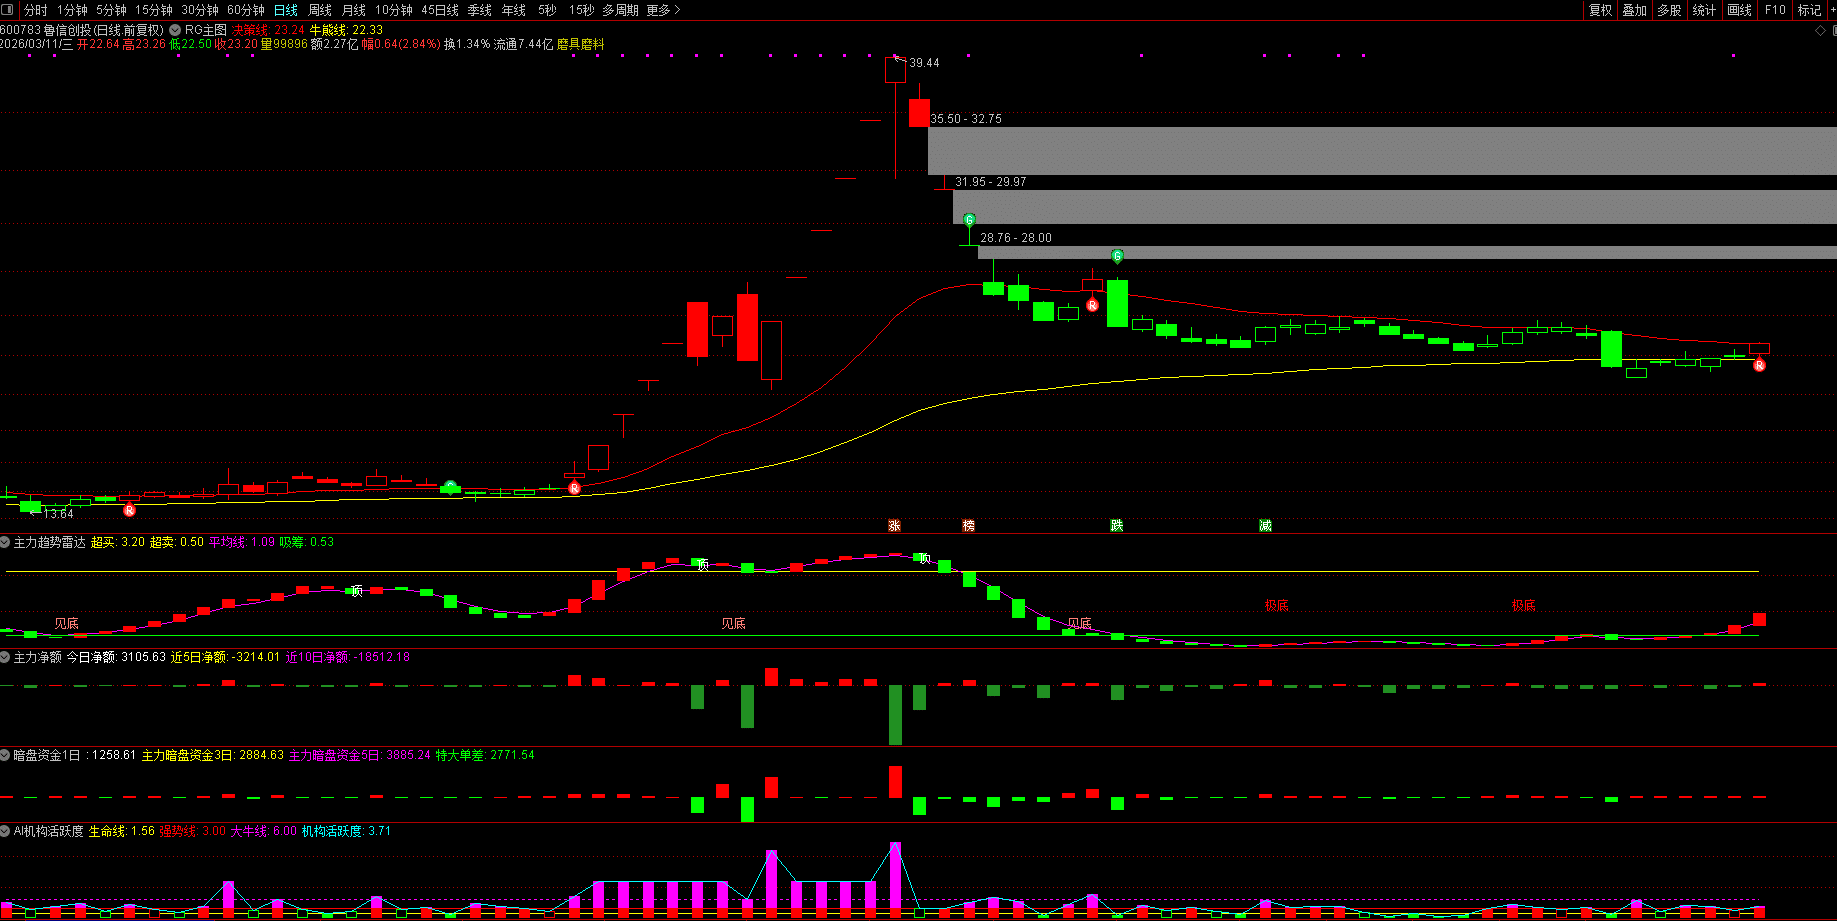This screenshot has height=921, width=1837.
Task: Toggle 叠加 overlay mode
Action: [x=1634, y=10]
